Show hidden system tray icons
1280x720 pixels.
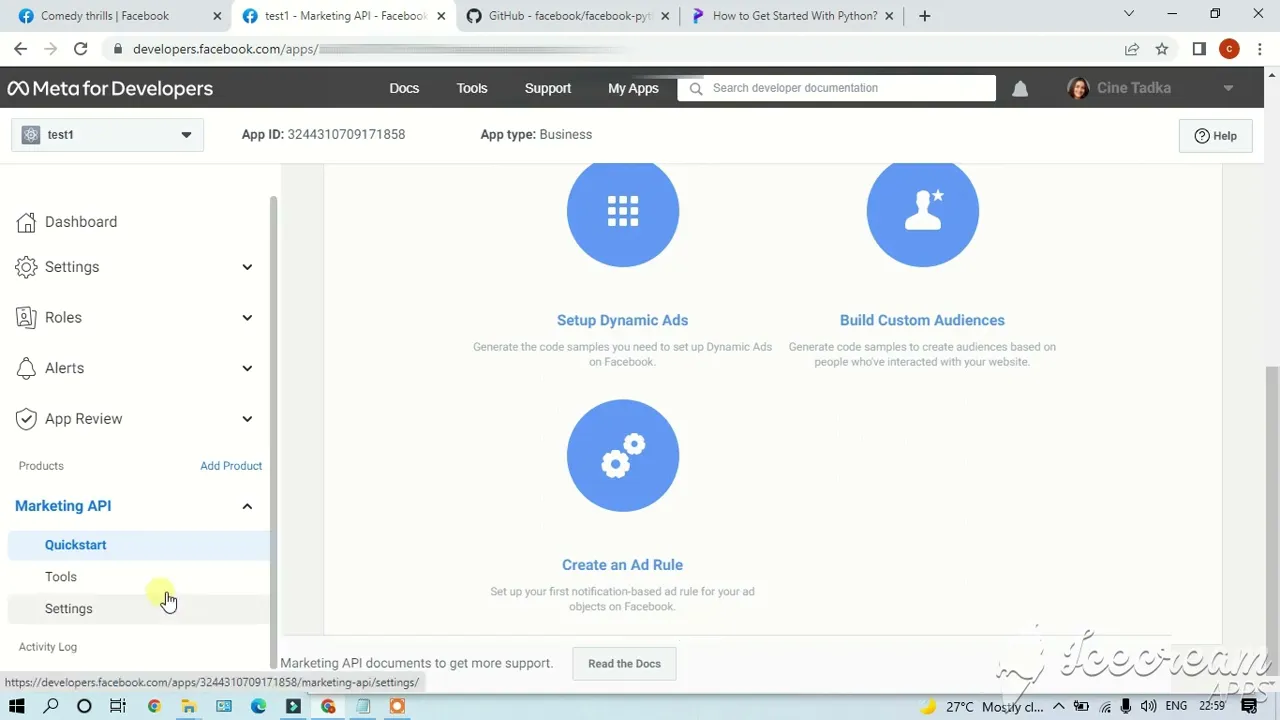(x=1058, y=706)
